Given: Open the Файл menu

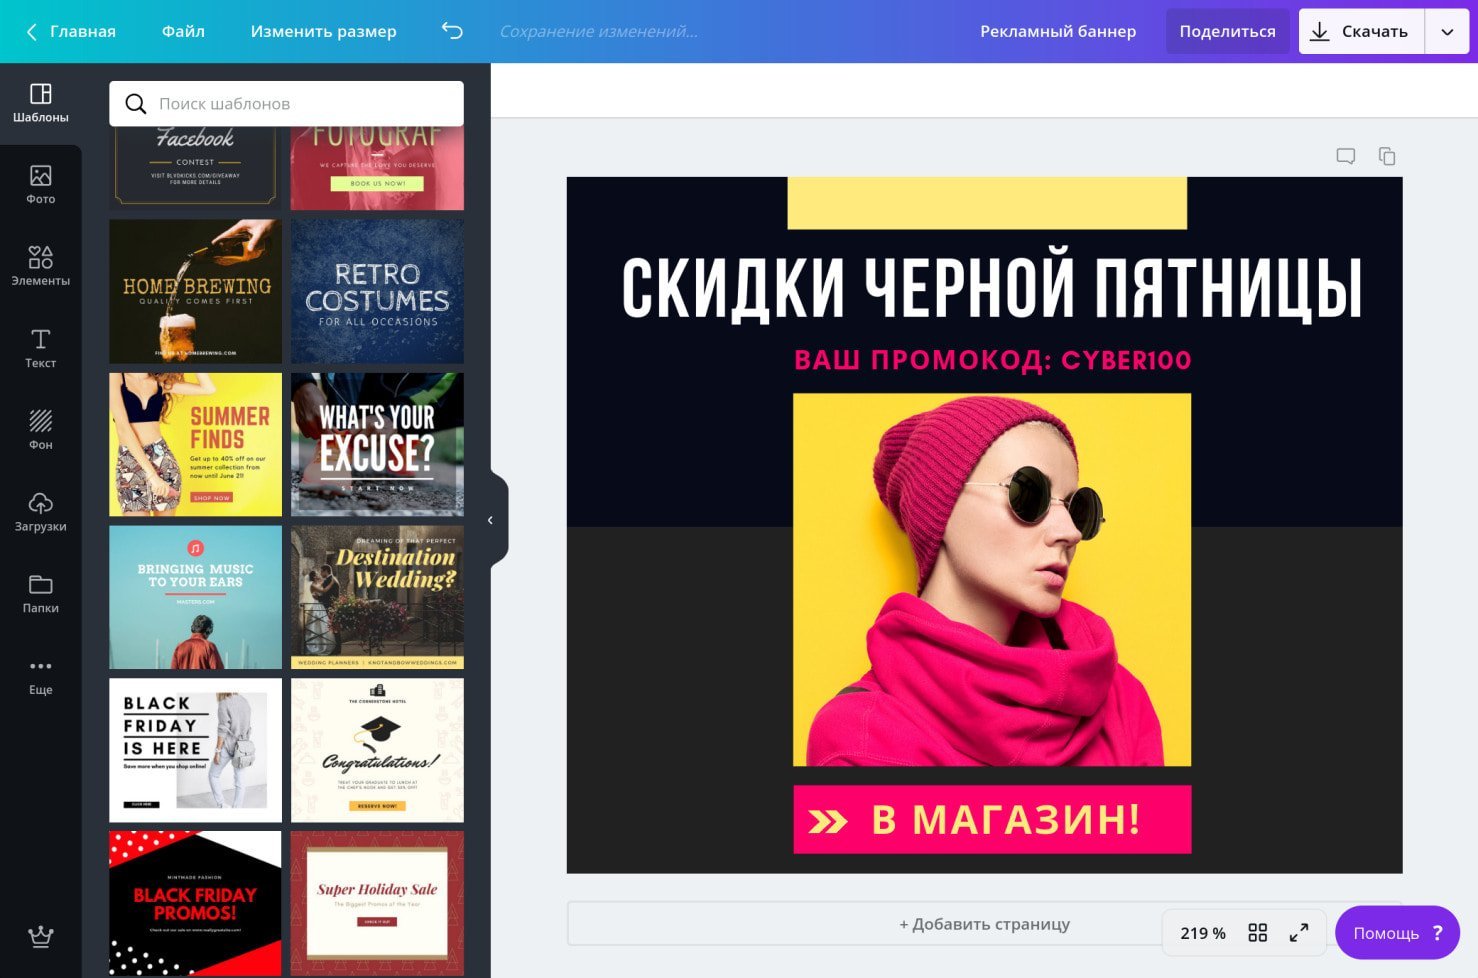Looking at the screenshot, I should 182,31.
